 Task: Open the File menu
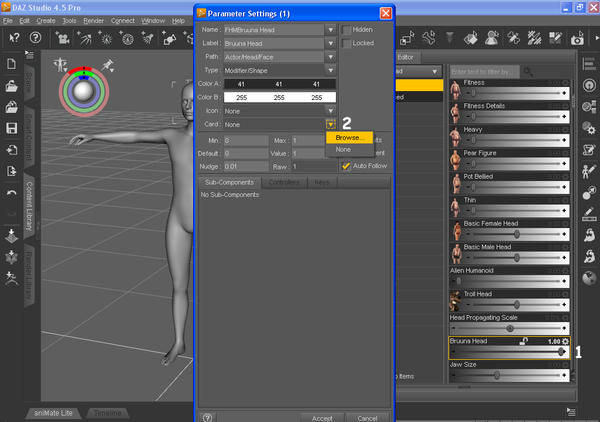tap(8, 21)
